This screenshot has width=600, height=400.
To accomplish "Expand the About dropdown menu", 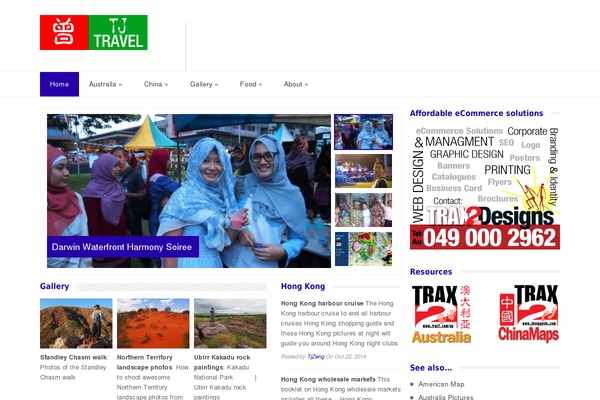I will click(296, 84).
